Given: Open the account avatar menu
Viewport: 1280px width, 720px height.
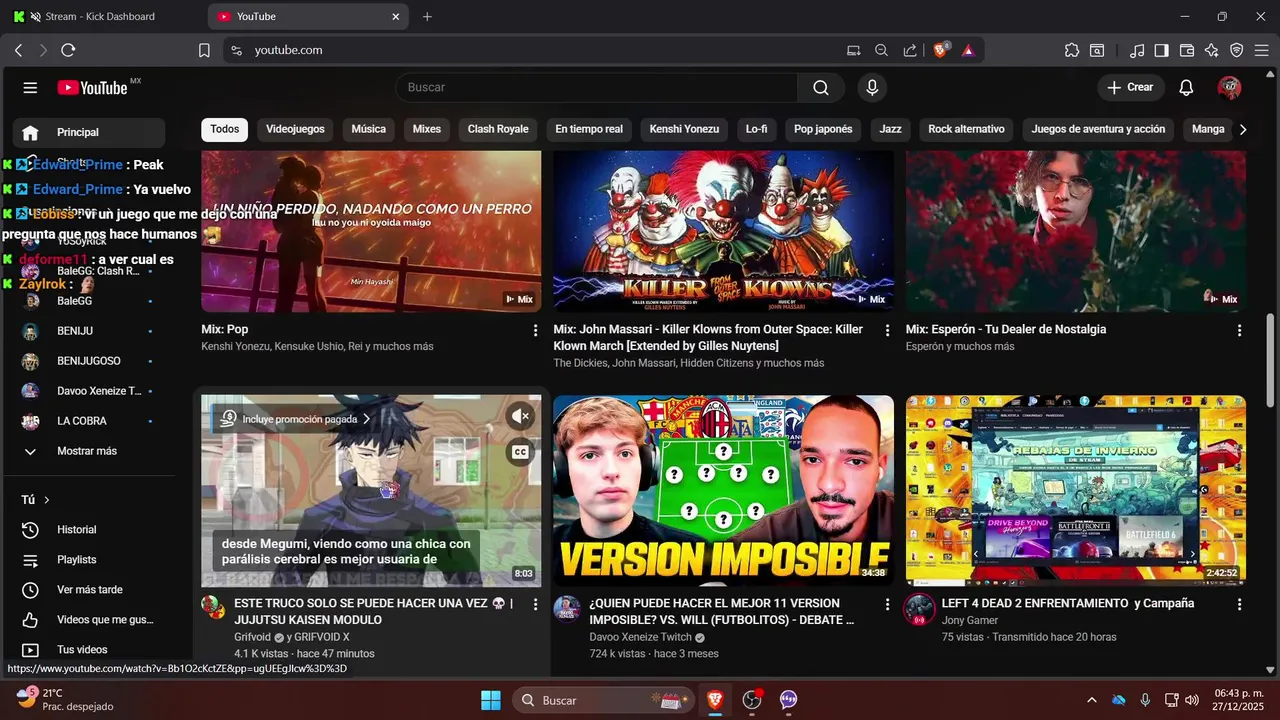Looking at the screenshot, I should pos(1229,88).
